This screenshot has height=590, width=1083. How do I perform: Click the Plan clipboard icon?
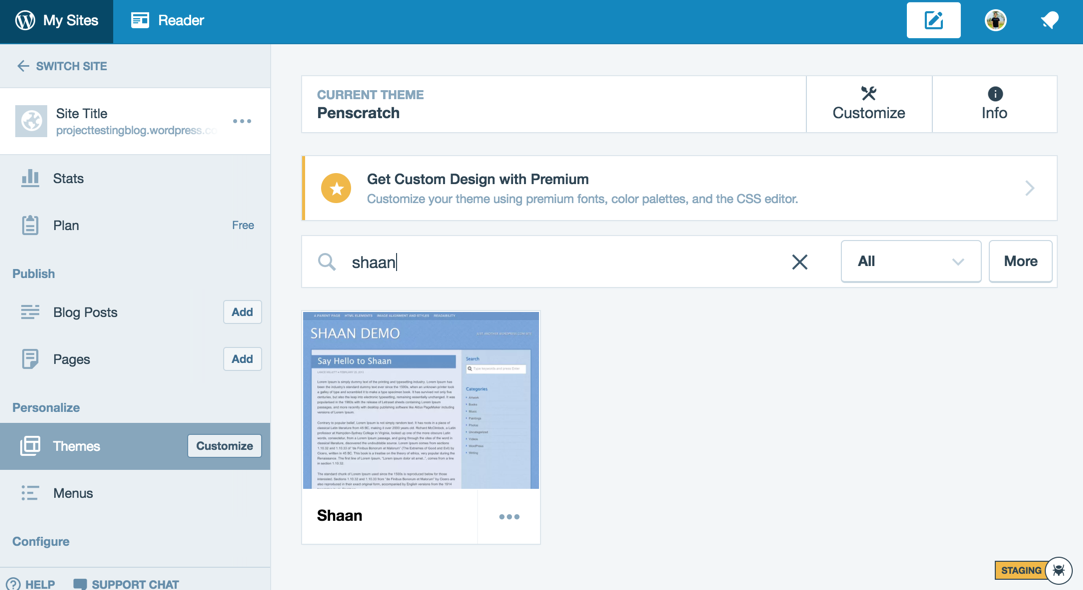[x=30, y=225]
